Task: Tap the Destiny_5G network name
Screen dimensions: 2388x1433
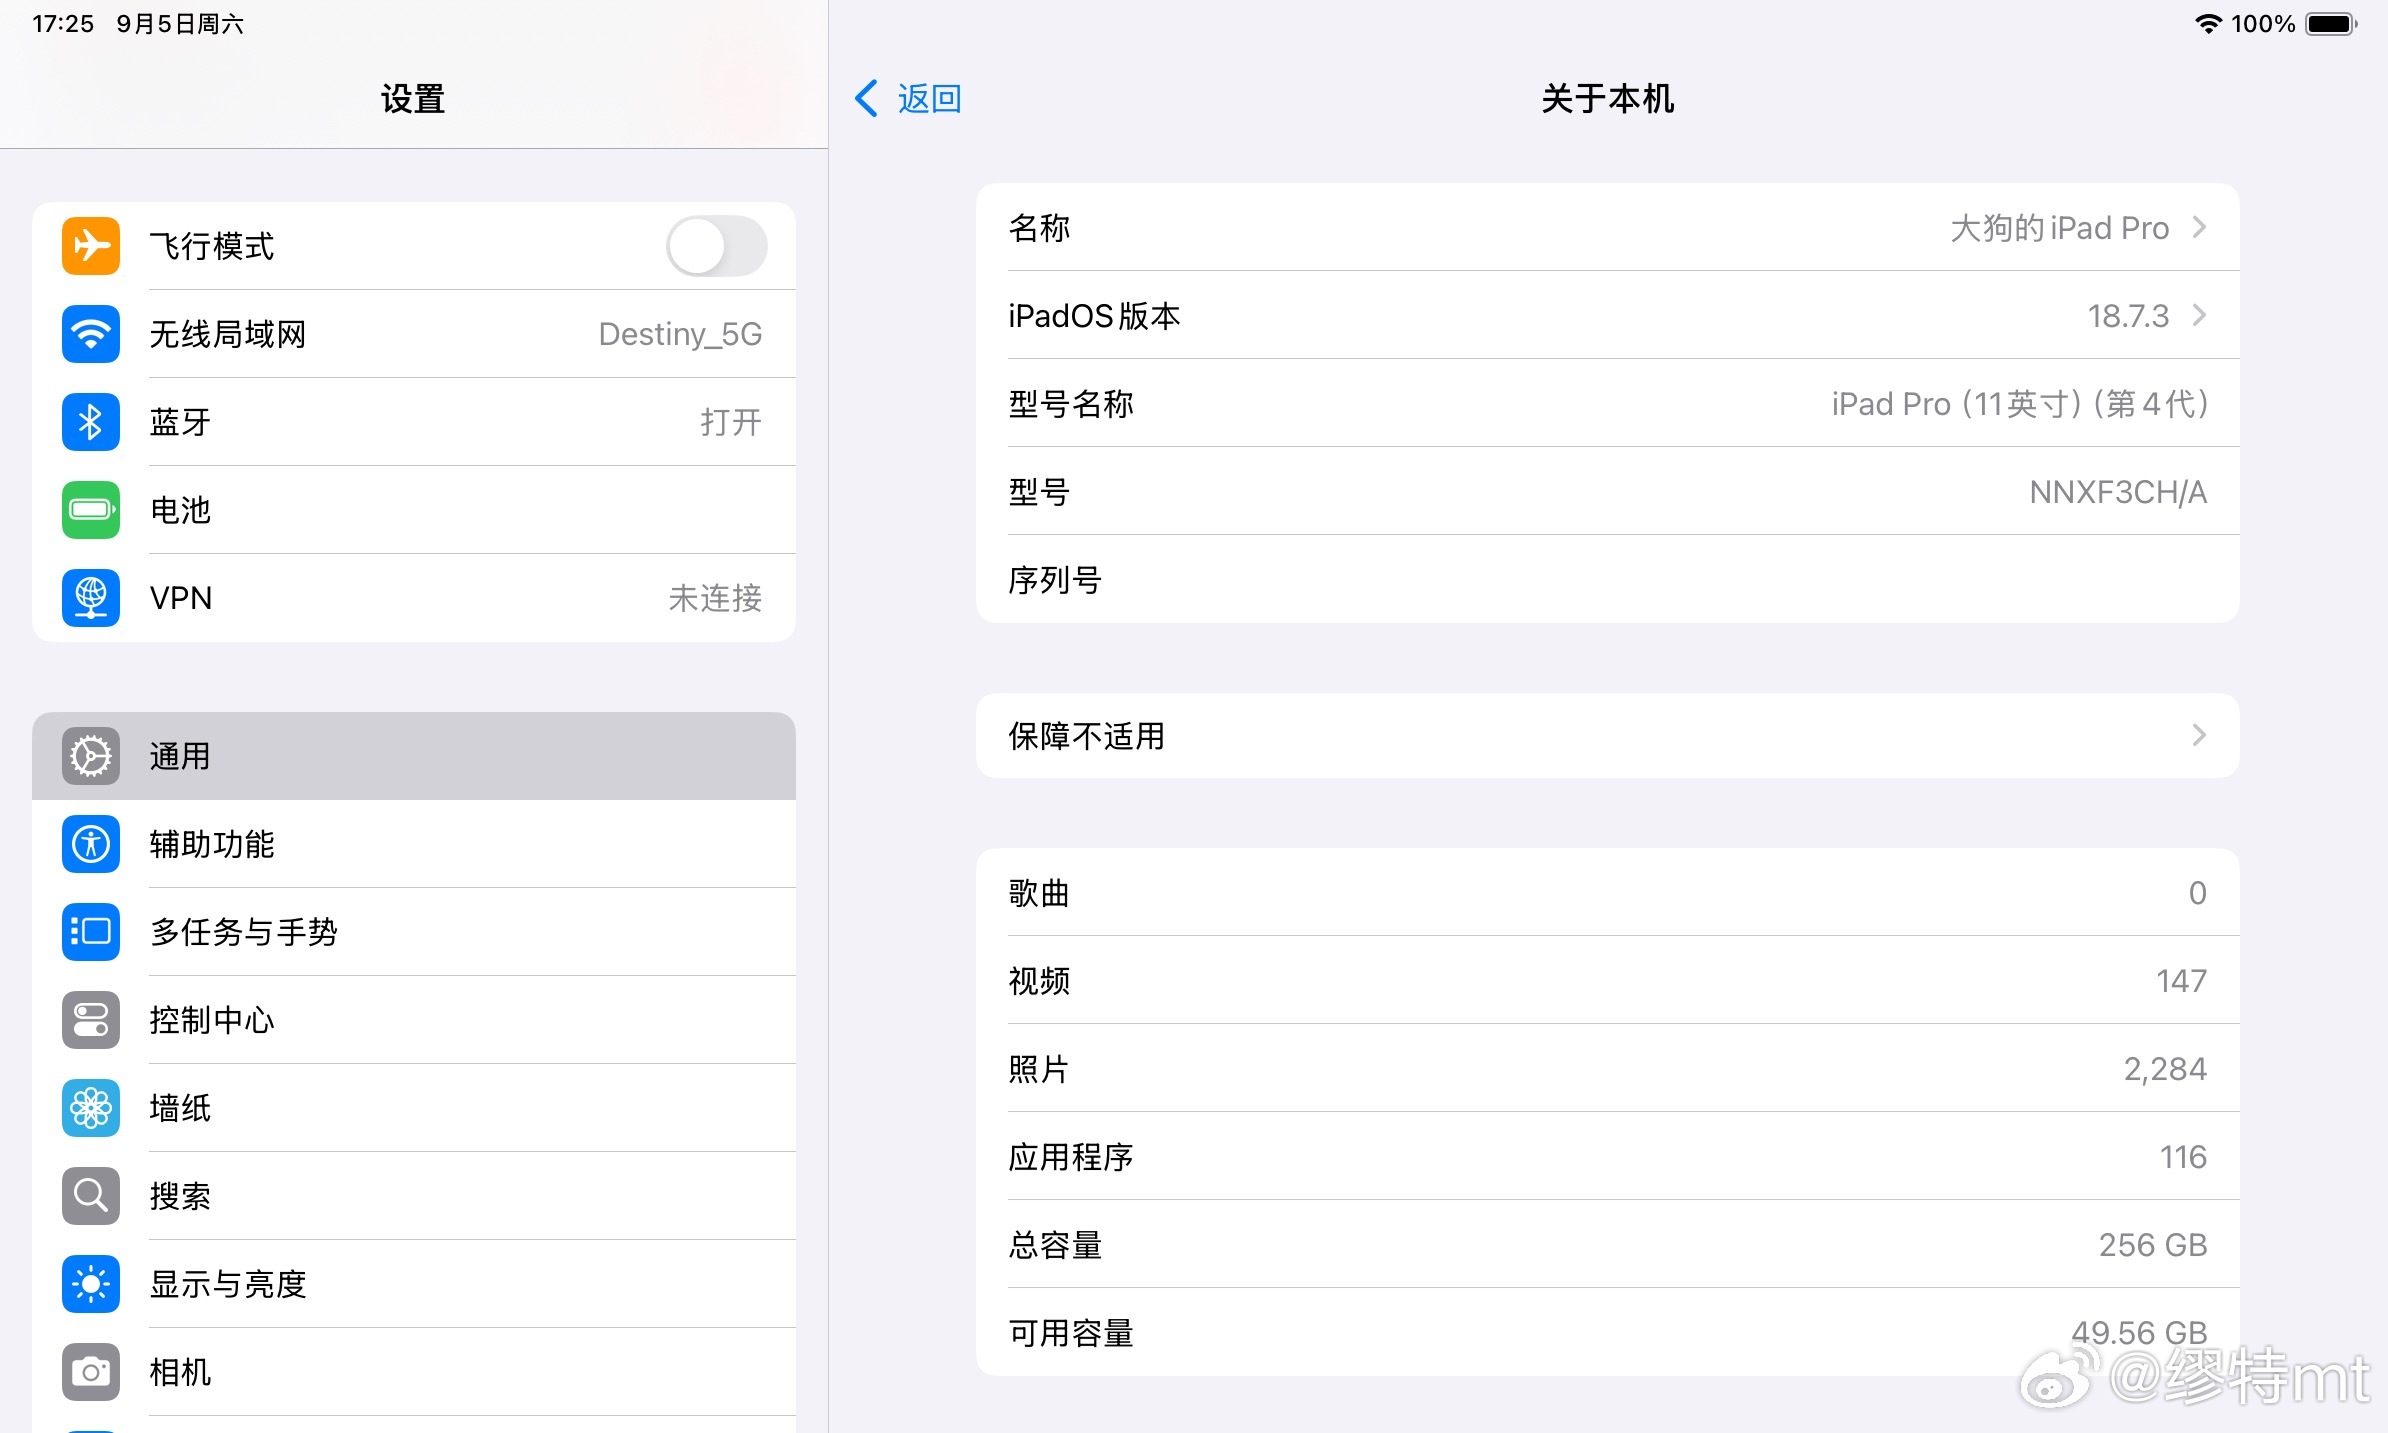Action: (680, 334)
